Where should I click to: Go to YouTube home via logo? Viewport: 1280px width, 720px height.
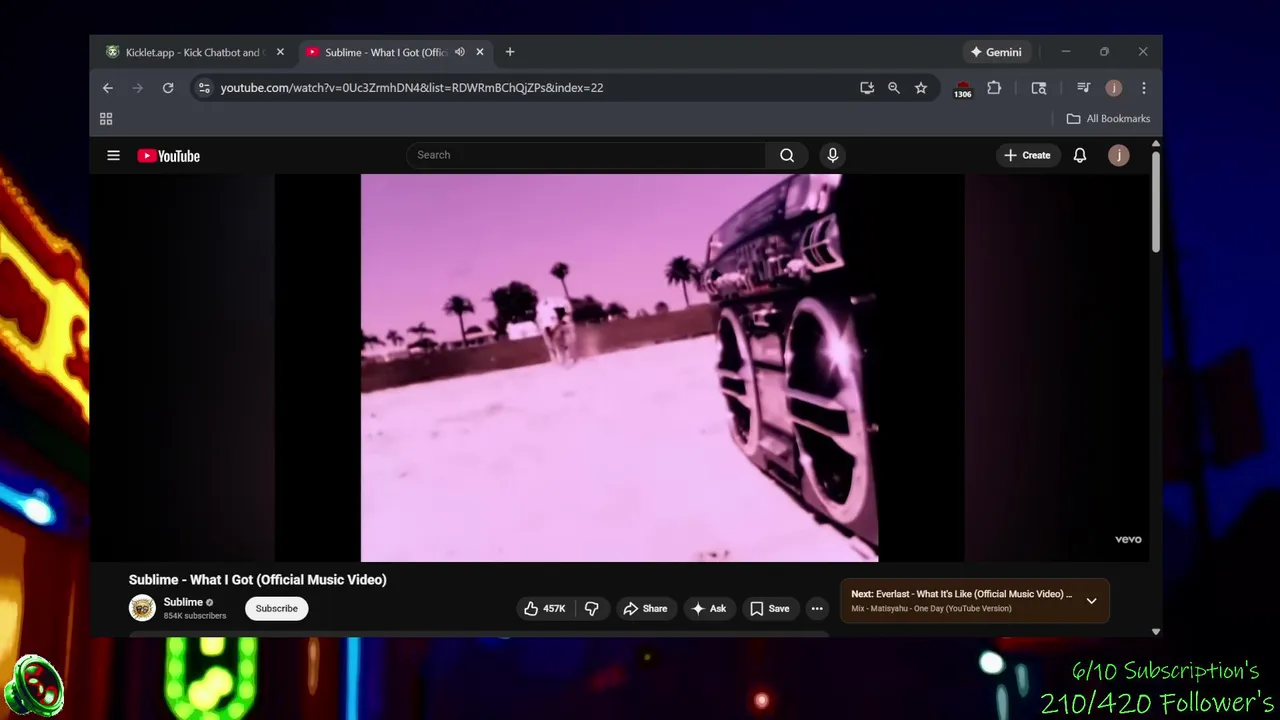tap(168, 156)
